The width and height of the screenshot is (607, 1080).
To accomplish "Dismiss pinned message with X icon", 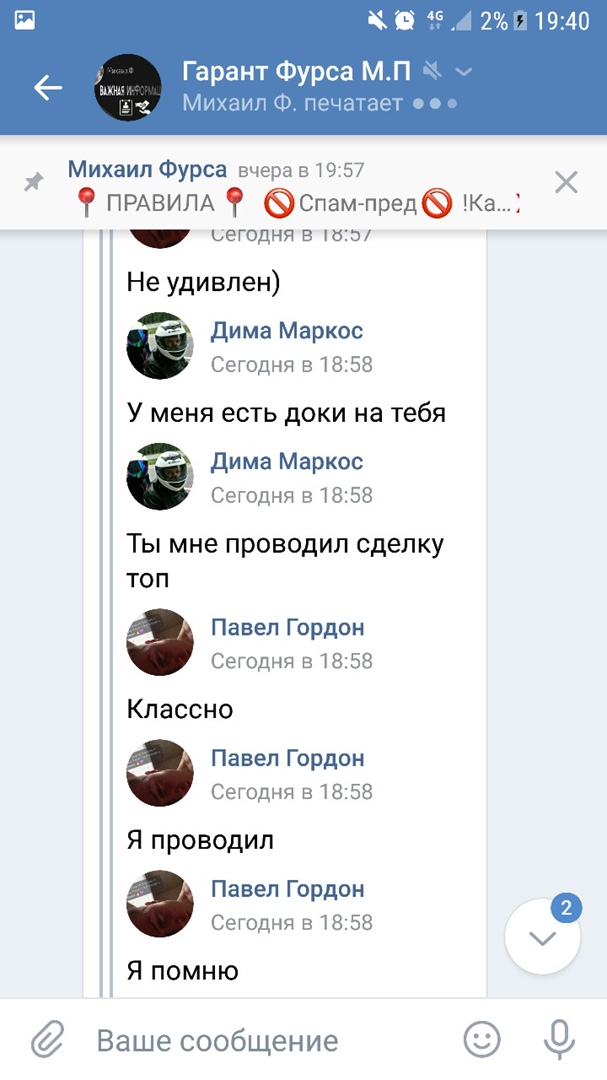I will 566,183.
